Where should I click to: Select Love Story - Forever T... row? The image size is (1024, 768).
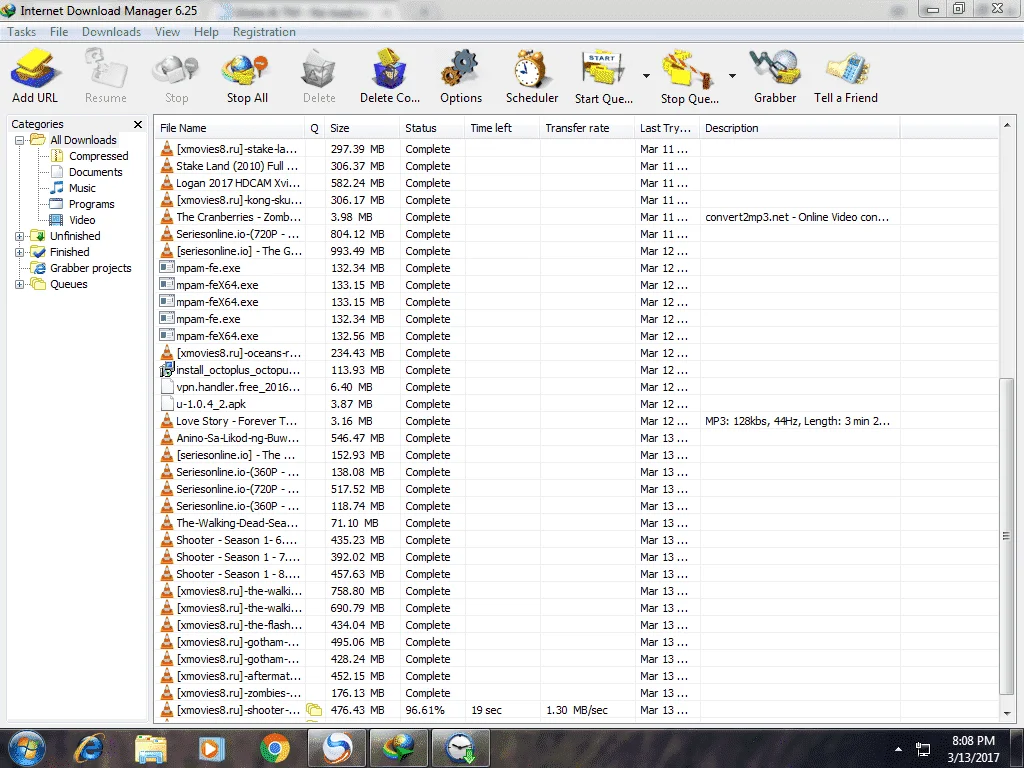578,421
